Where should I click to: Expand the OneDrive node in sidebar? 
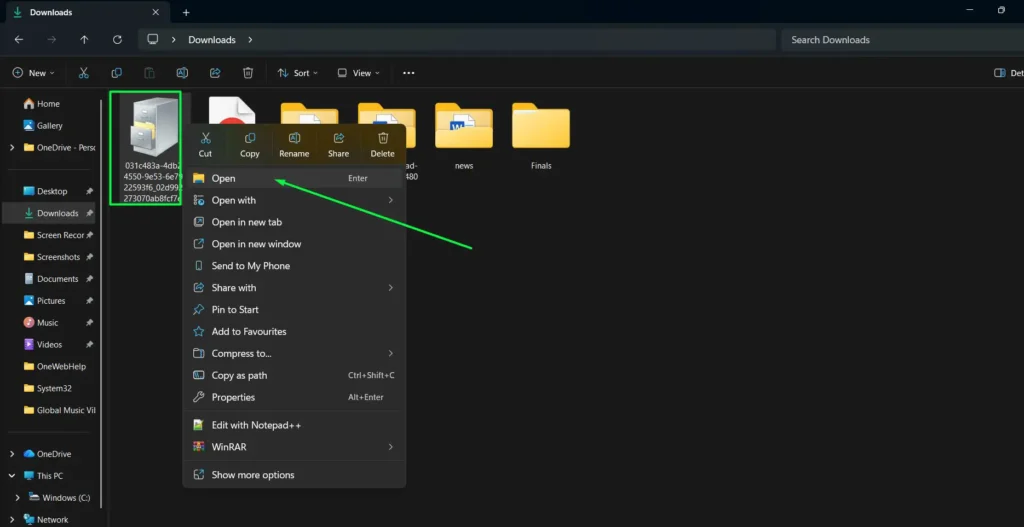pyautogui.click(x=12, y=454)
